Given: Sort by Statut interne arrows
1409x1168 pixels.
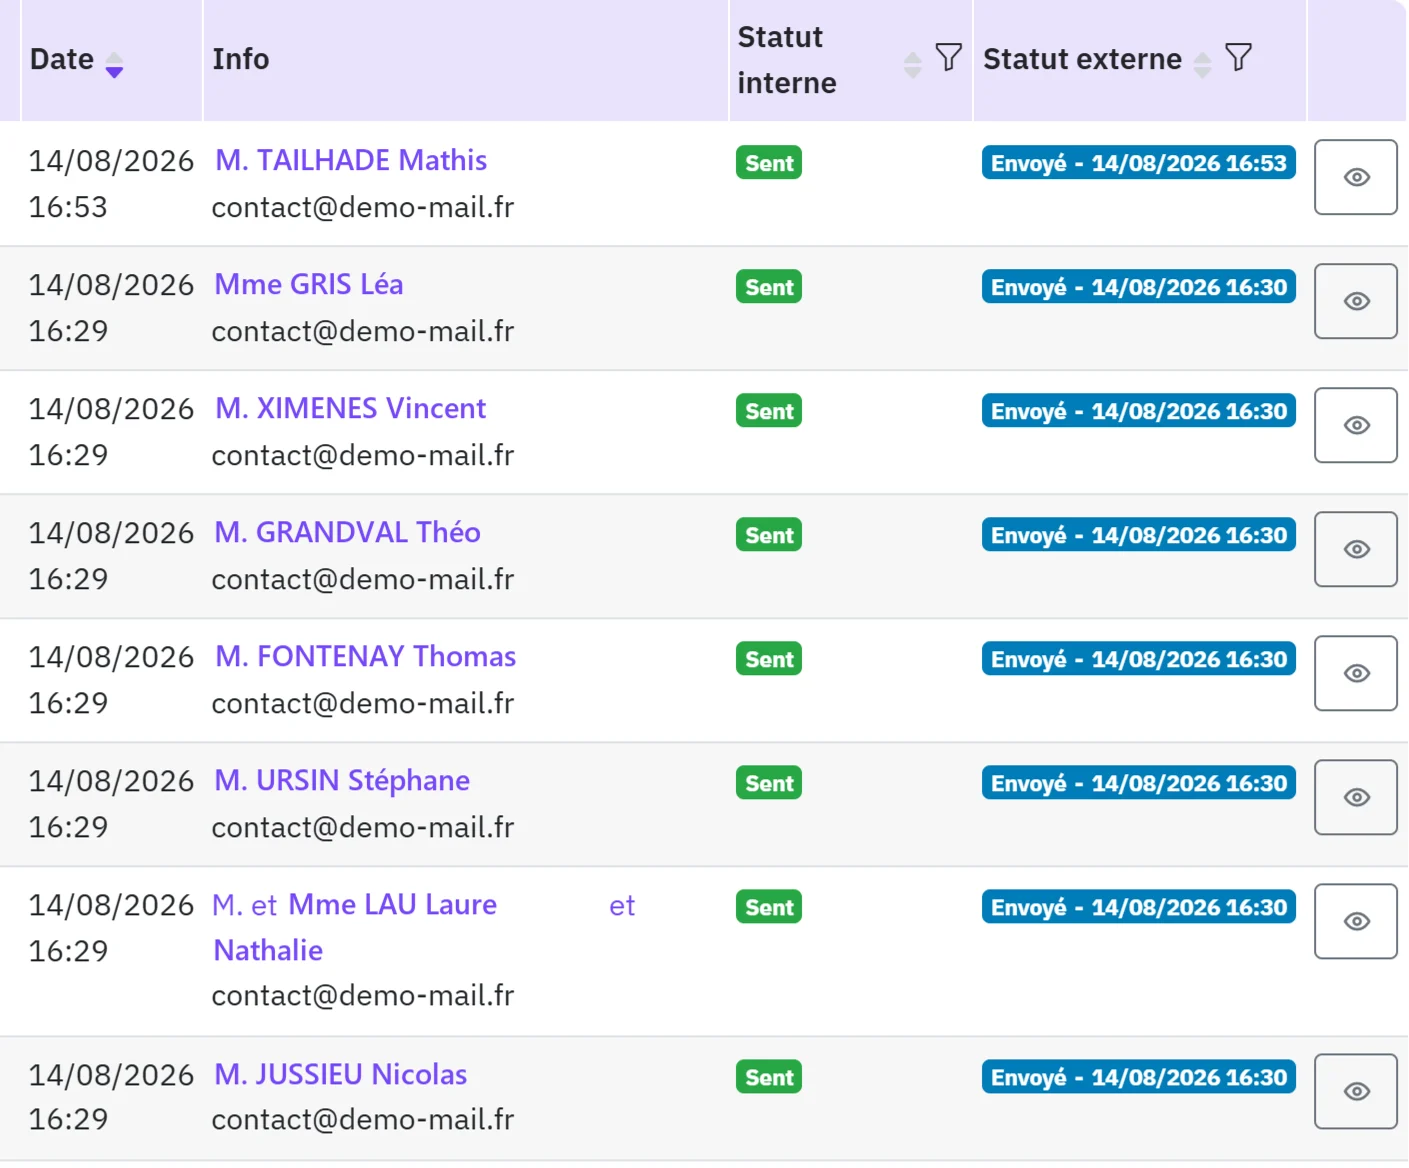Looking at the screenshot, I should (912, 65).
